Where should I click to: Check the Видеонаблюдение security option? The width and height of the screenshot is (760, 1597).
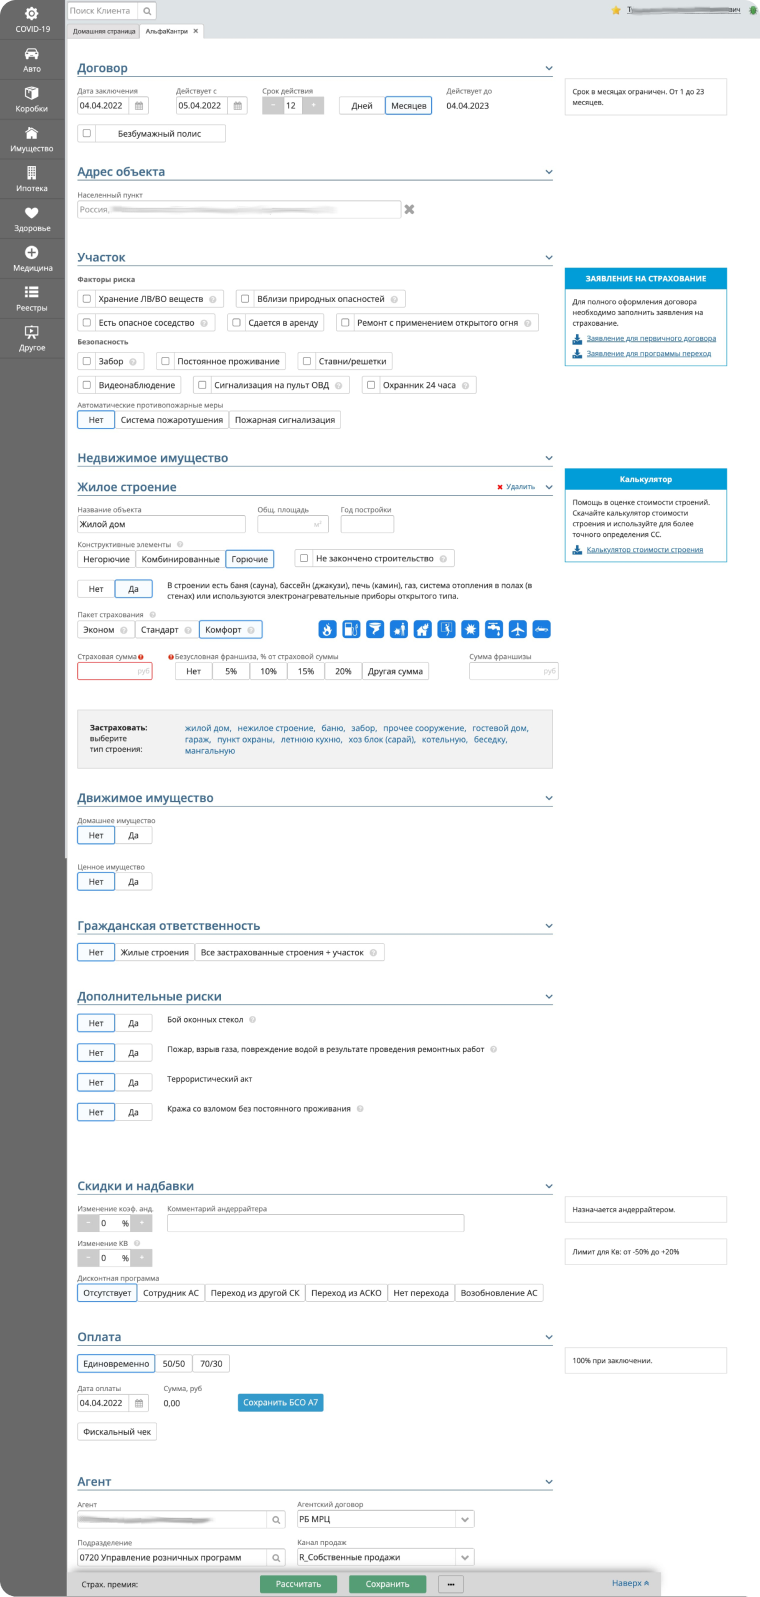pos(88,385)
